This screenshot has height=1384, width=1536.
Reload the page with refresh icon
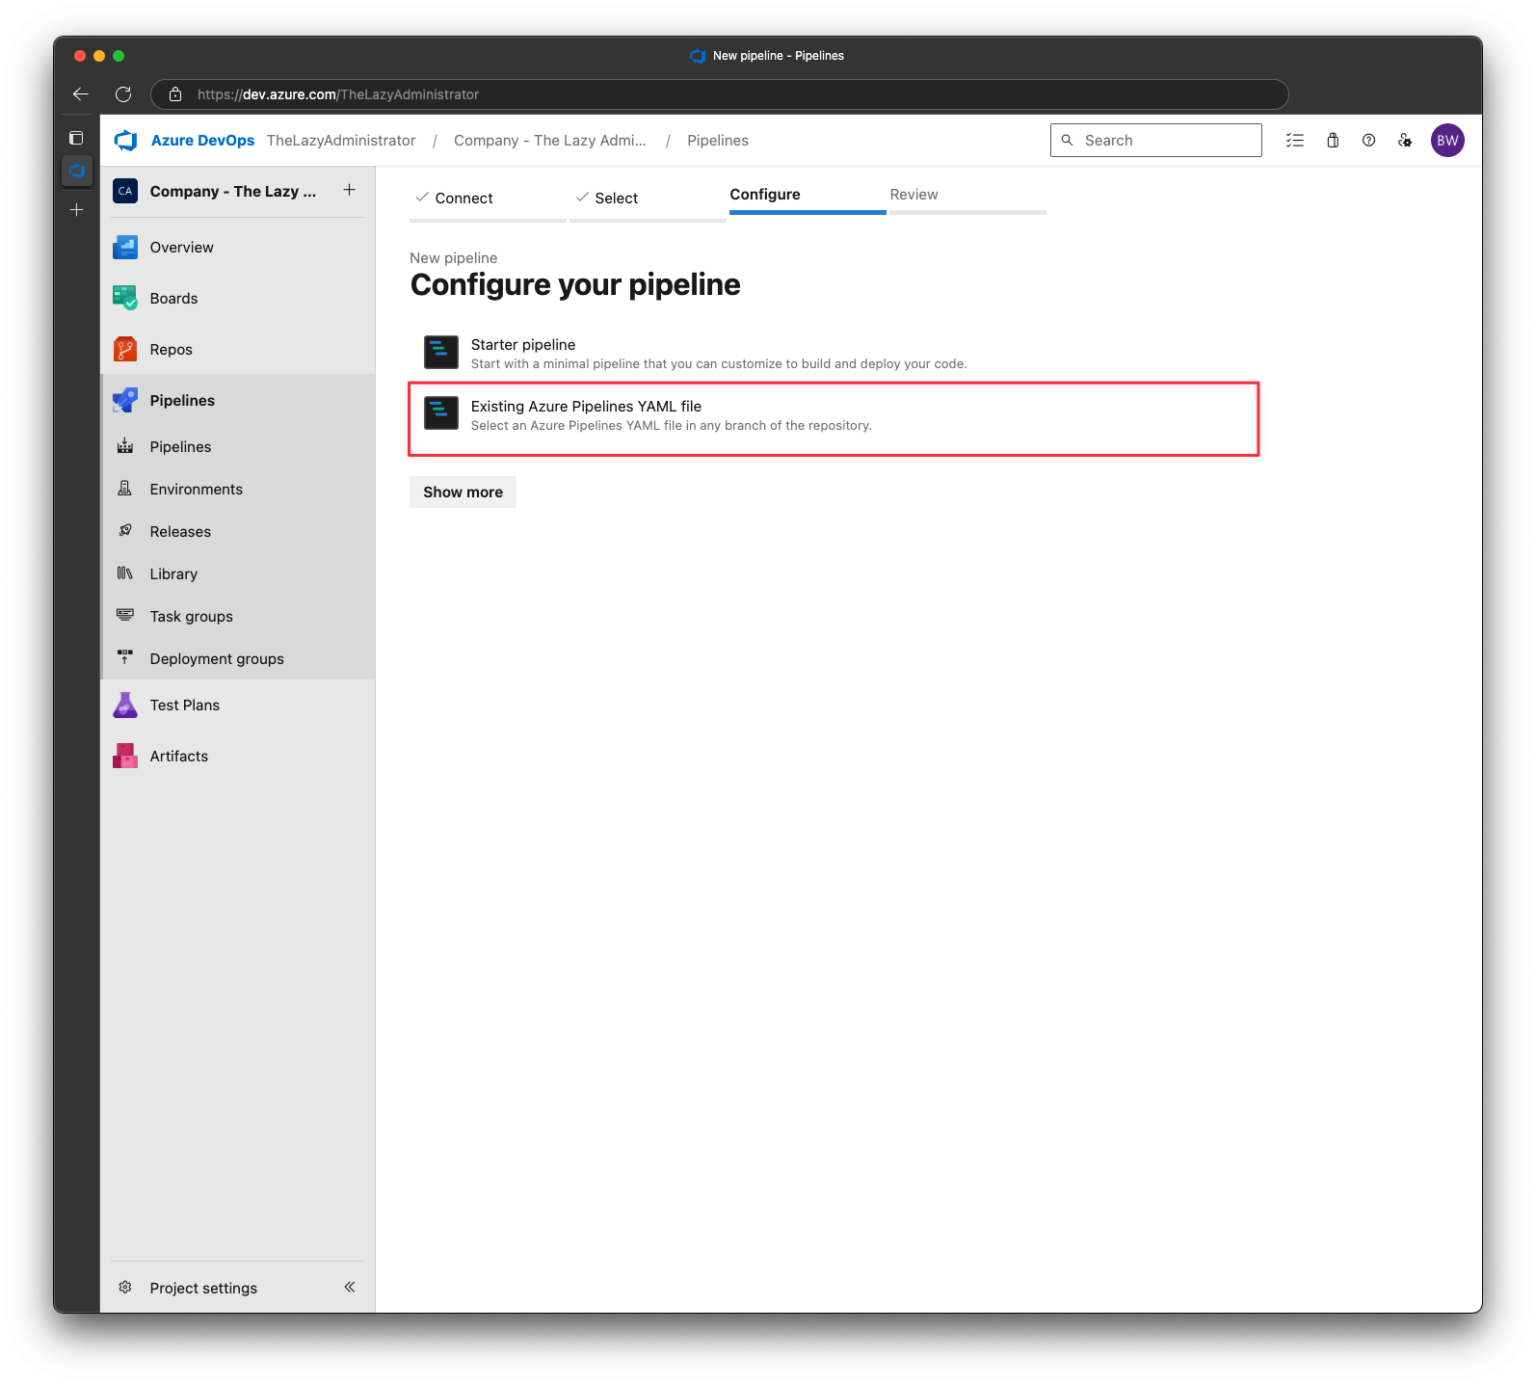tap(123, 94)
